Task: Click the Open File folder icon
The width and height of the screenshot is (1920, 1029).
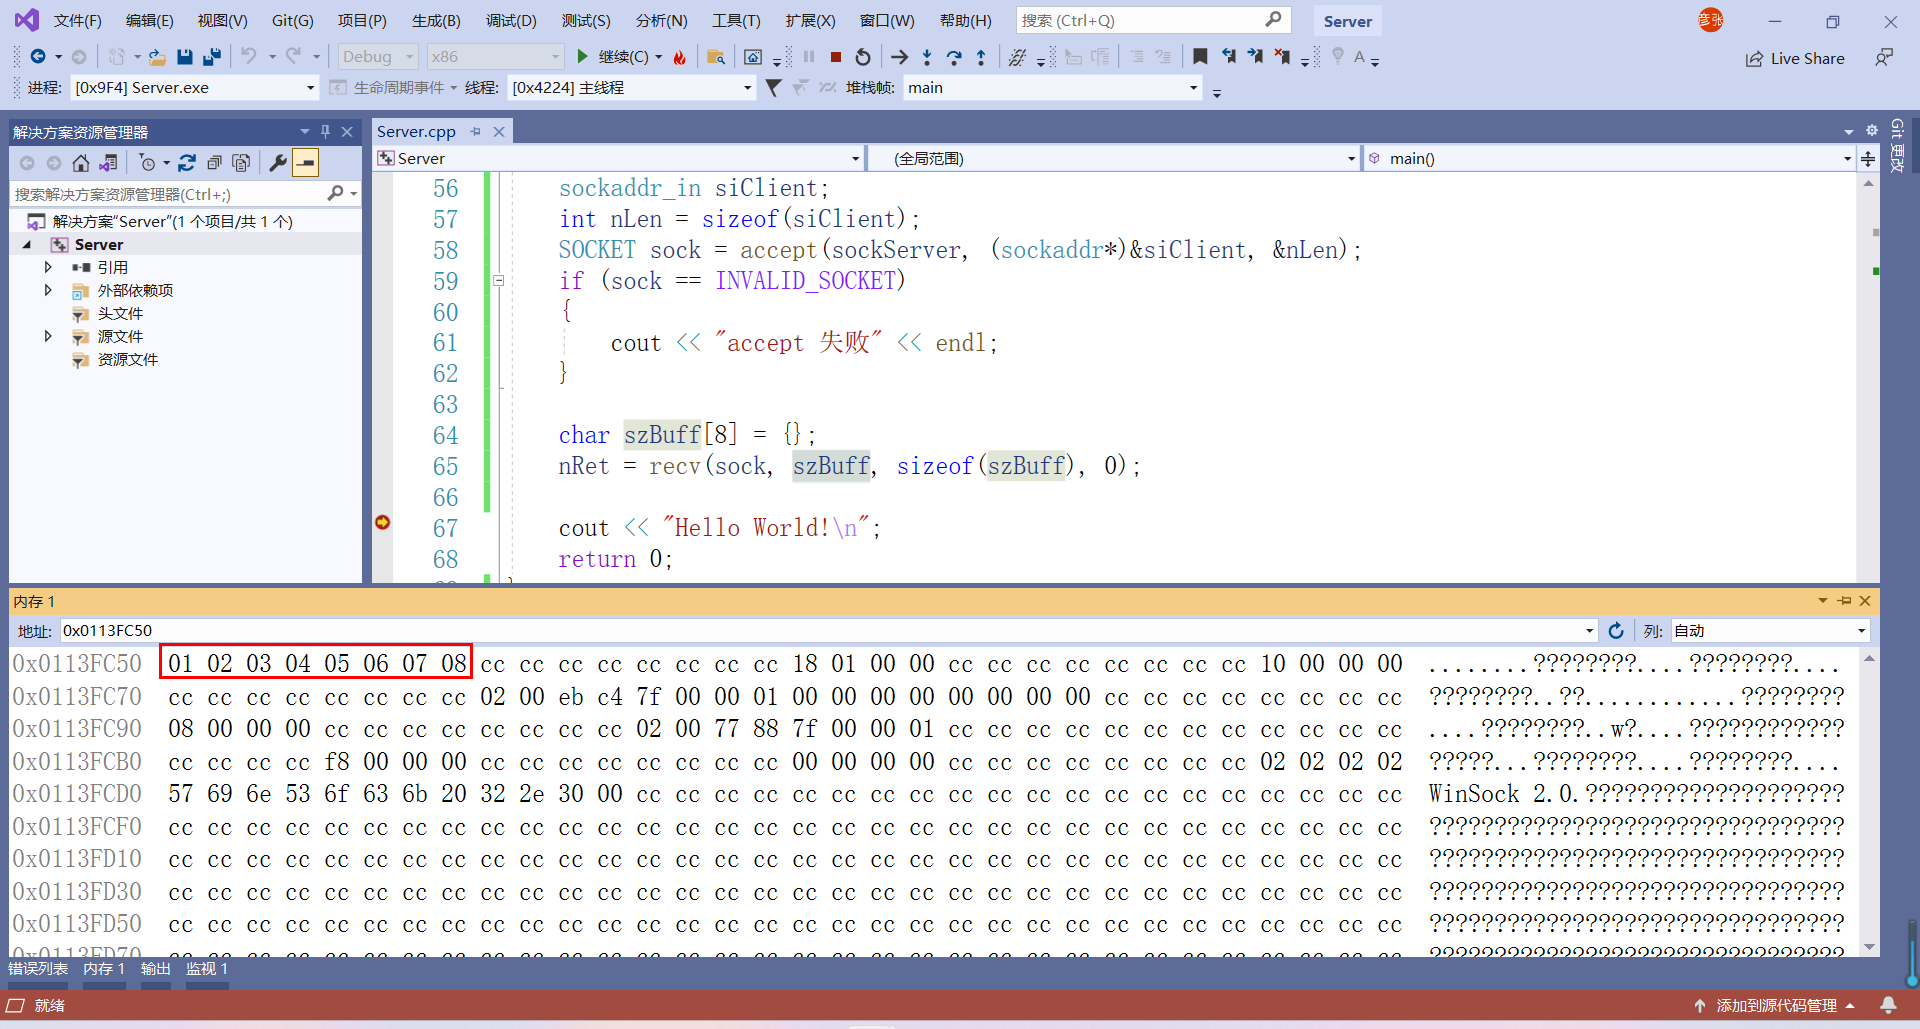Action: (157, 57)
